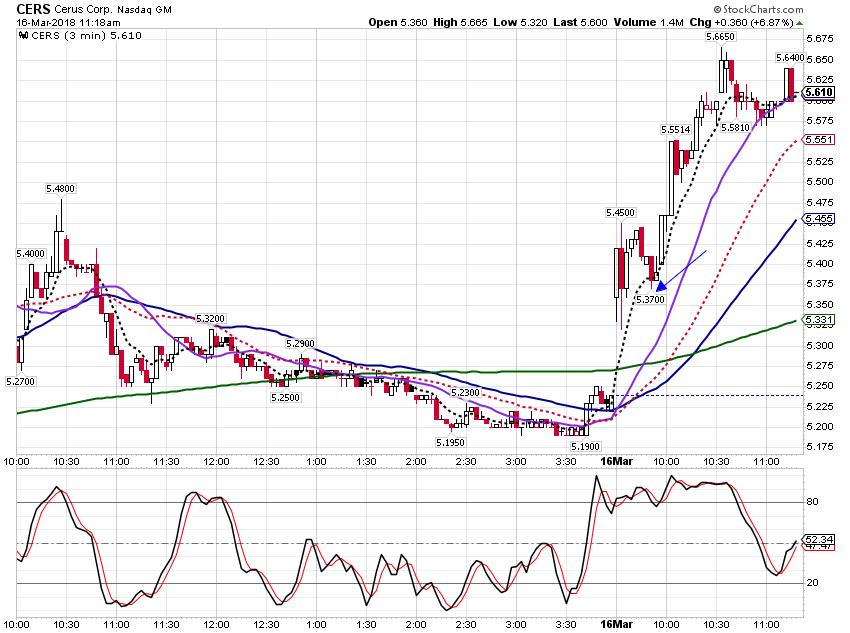Click the 5.2700 low price callout
This screenshot has width=850, height=633.
pos(21,382)
